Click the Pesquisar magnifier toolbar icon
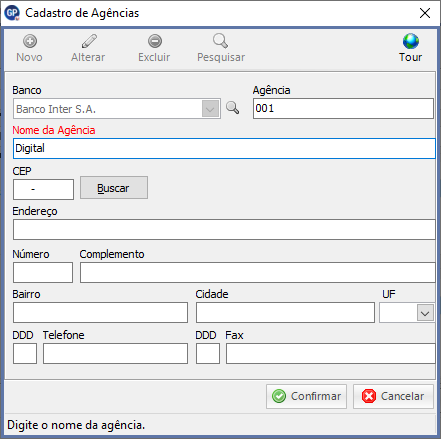This screenshot has height=439, width=441. 220,41
